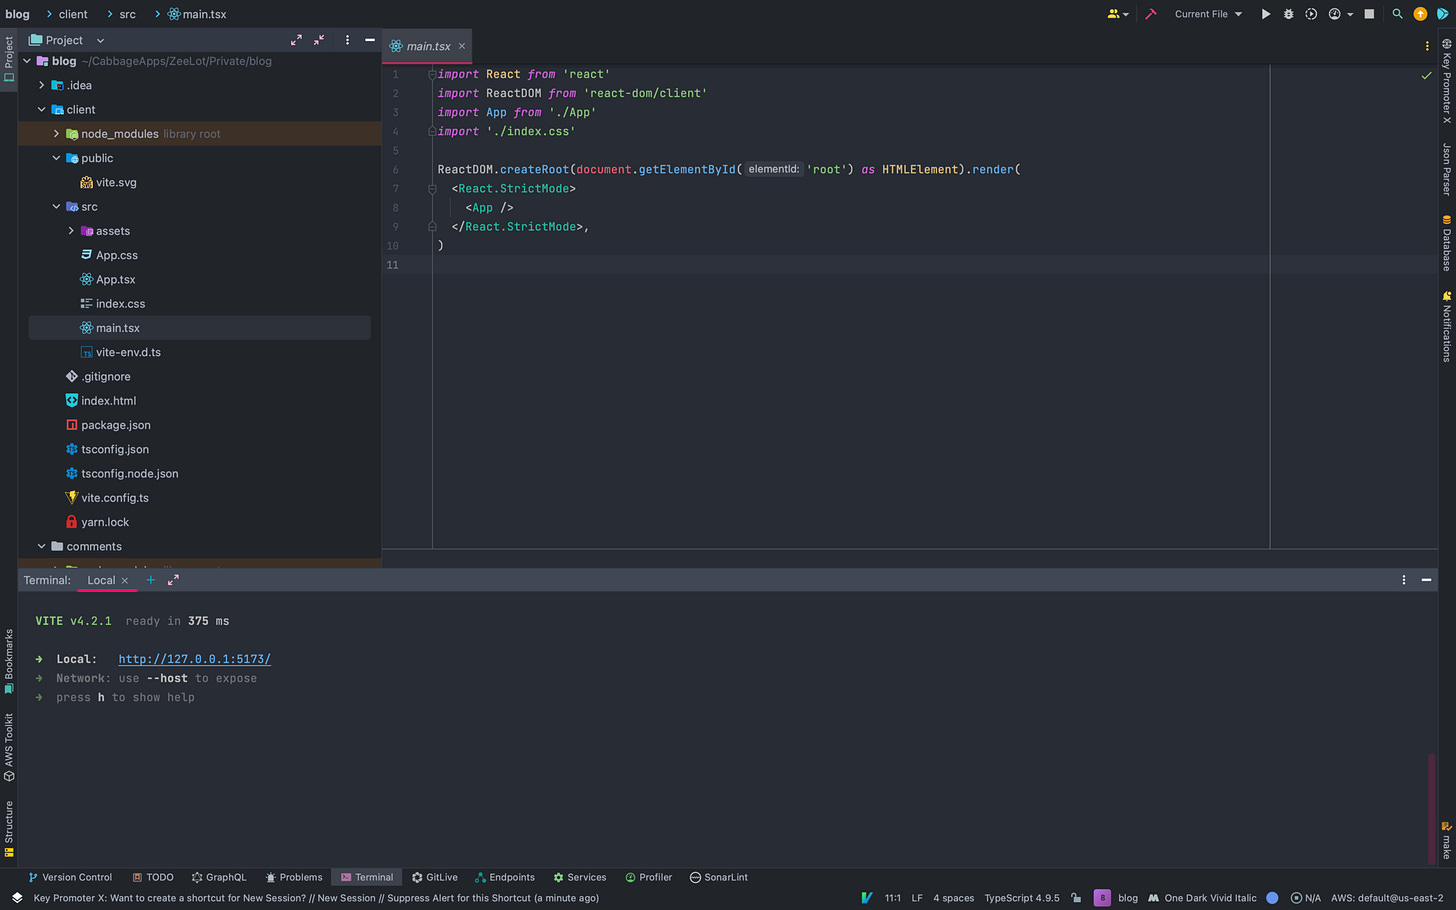Open package.json in the project tree
This screenshot has width=1456, height=910.
click(116, 425)
